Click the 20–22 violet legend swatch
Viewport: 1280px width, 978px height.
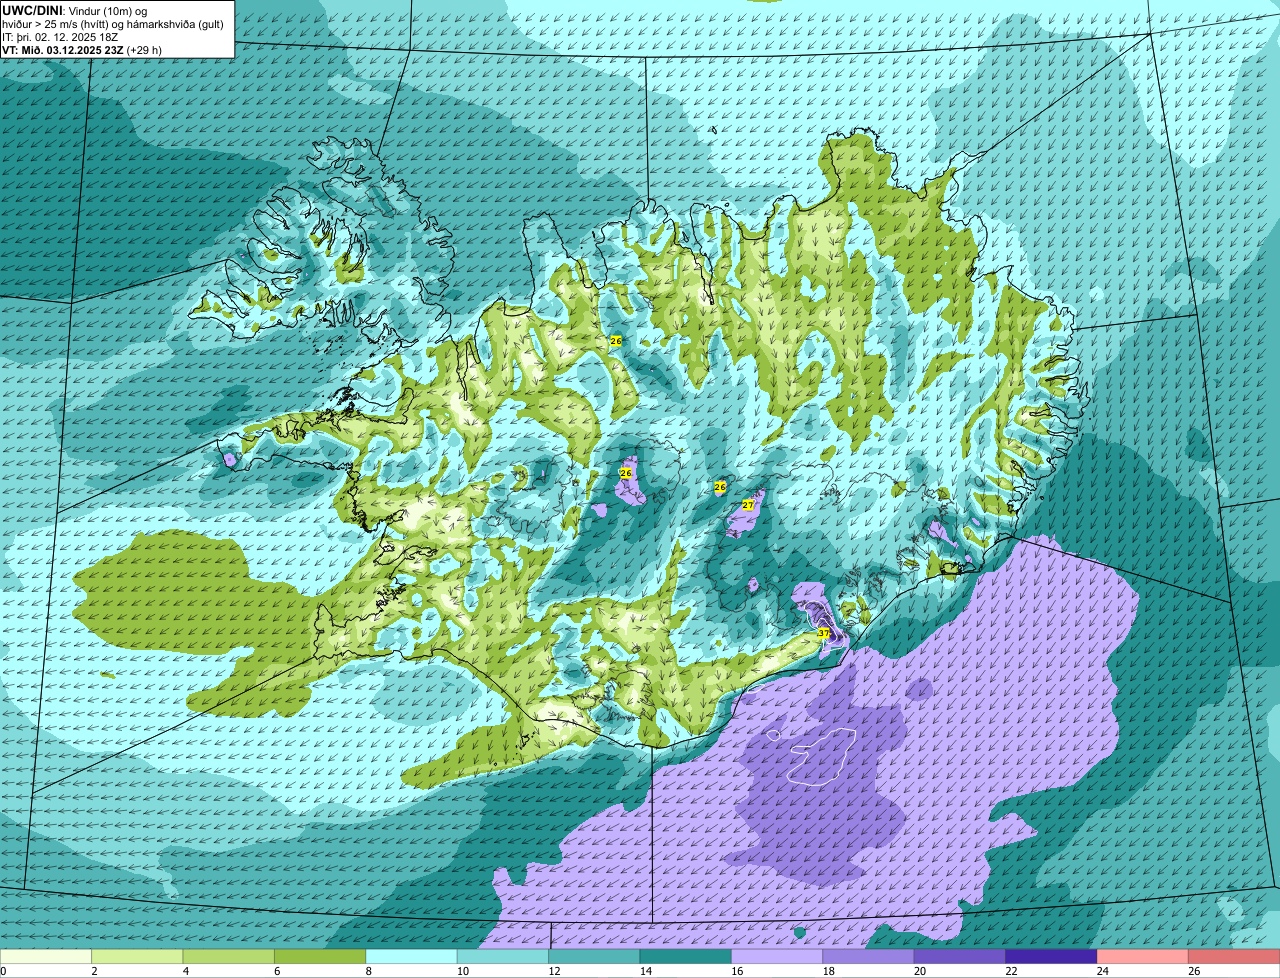(960, 957)
